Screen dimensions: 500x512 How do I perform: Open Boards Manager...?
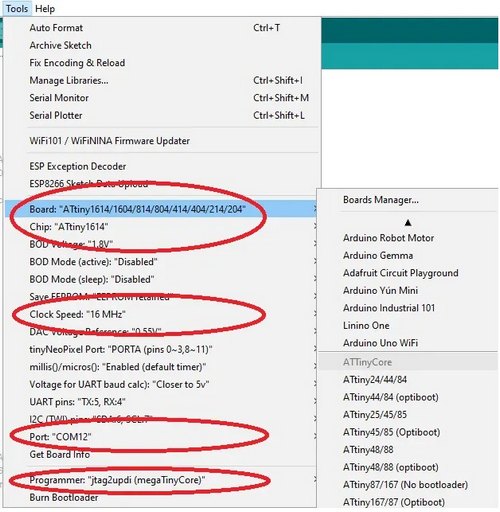(x=408, y=200)
